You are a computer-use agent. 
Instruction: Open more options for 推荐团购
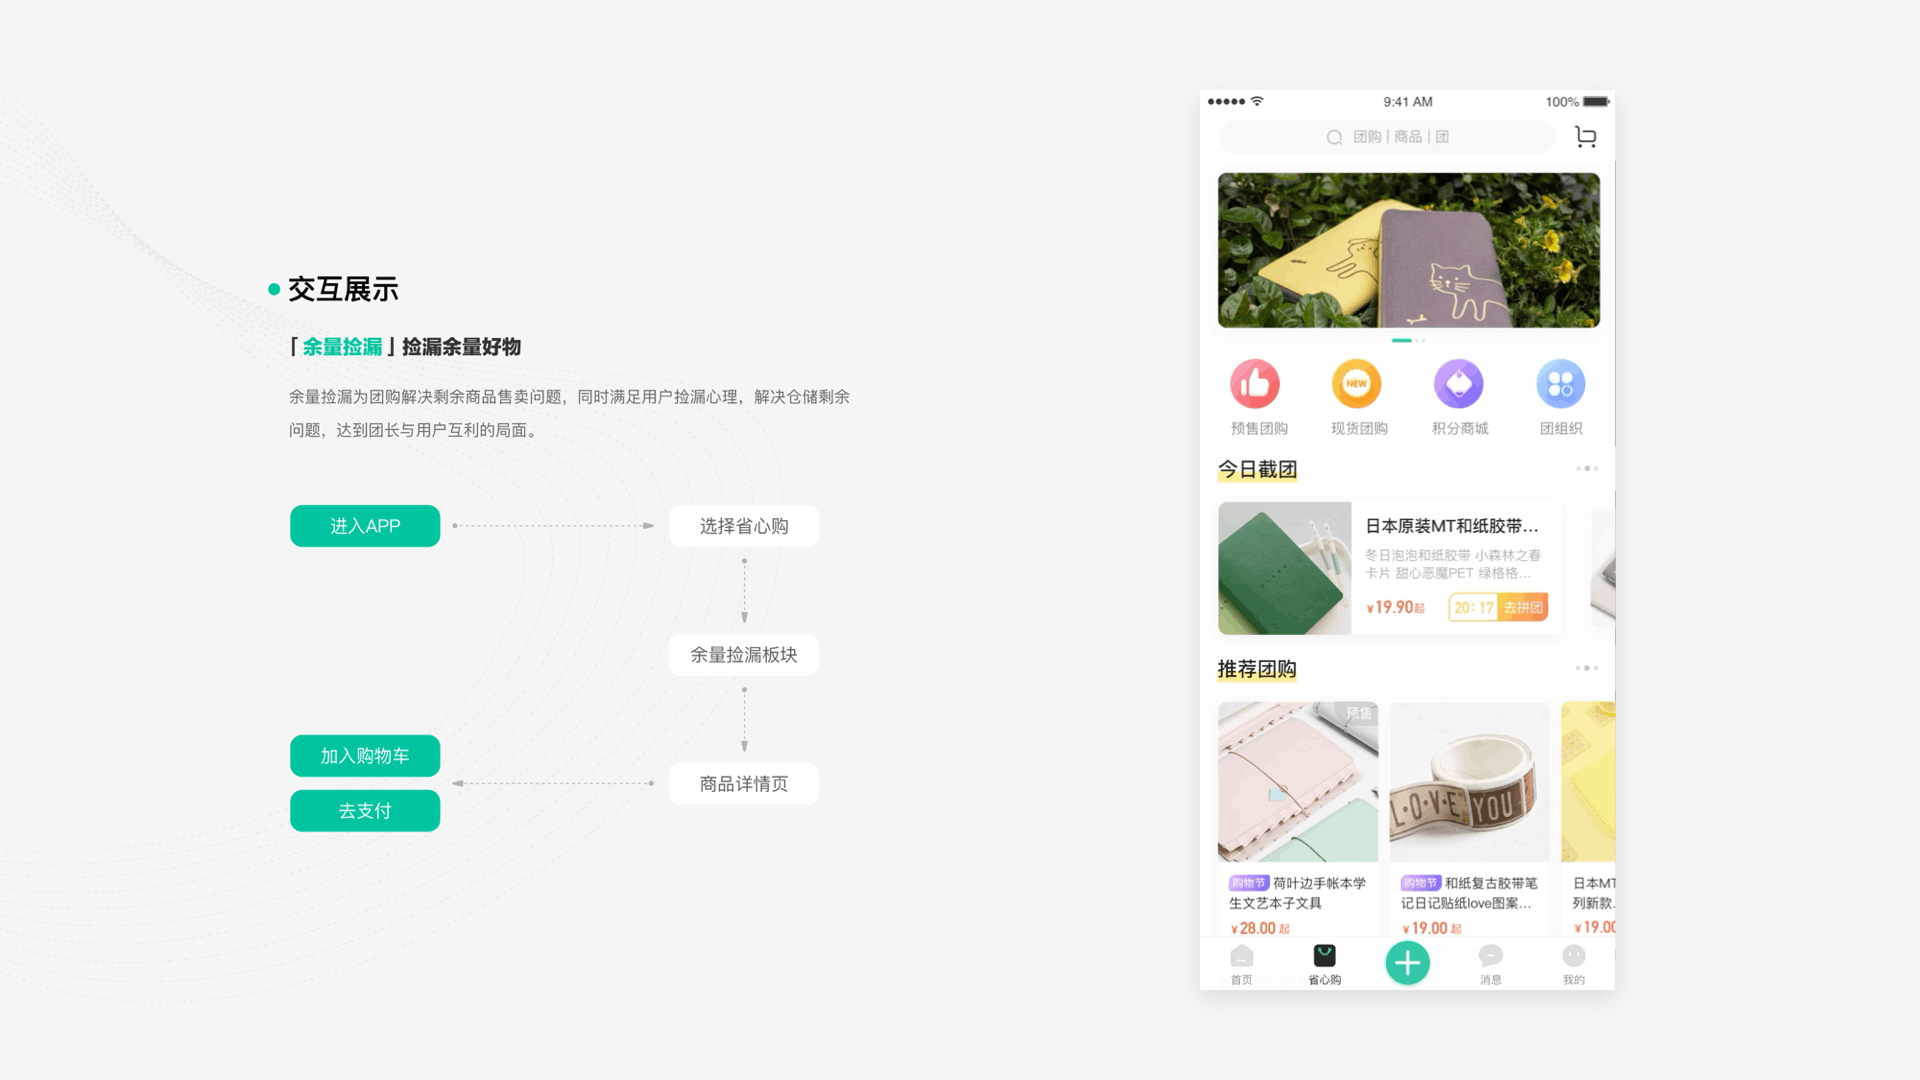pos(1587,668)
